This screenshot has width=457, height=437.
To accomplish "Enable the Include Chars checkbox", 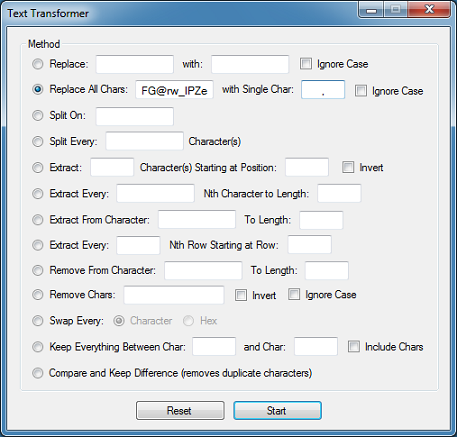I will click(x=354, y=347).
